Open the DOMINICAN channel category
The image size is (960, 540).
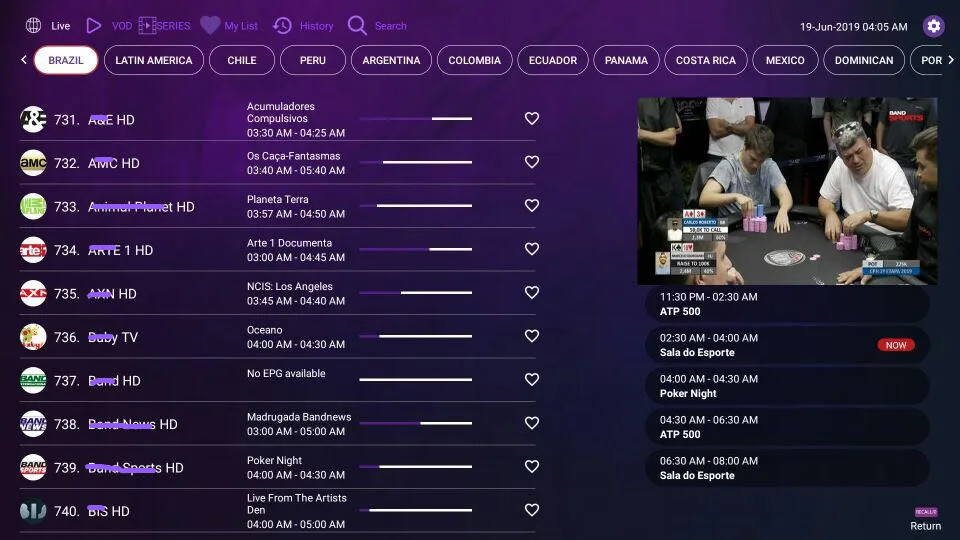coord(864,60)
